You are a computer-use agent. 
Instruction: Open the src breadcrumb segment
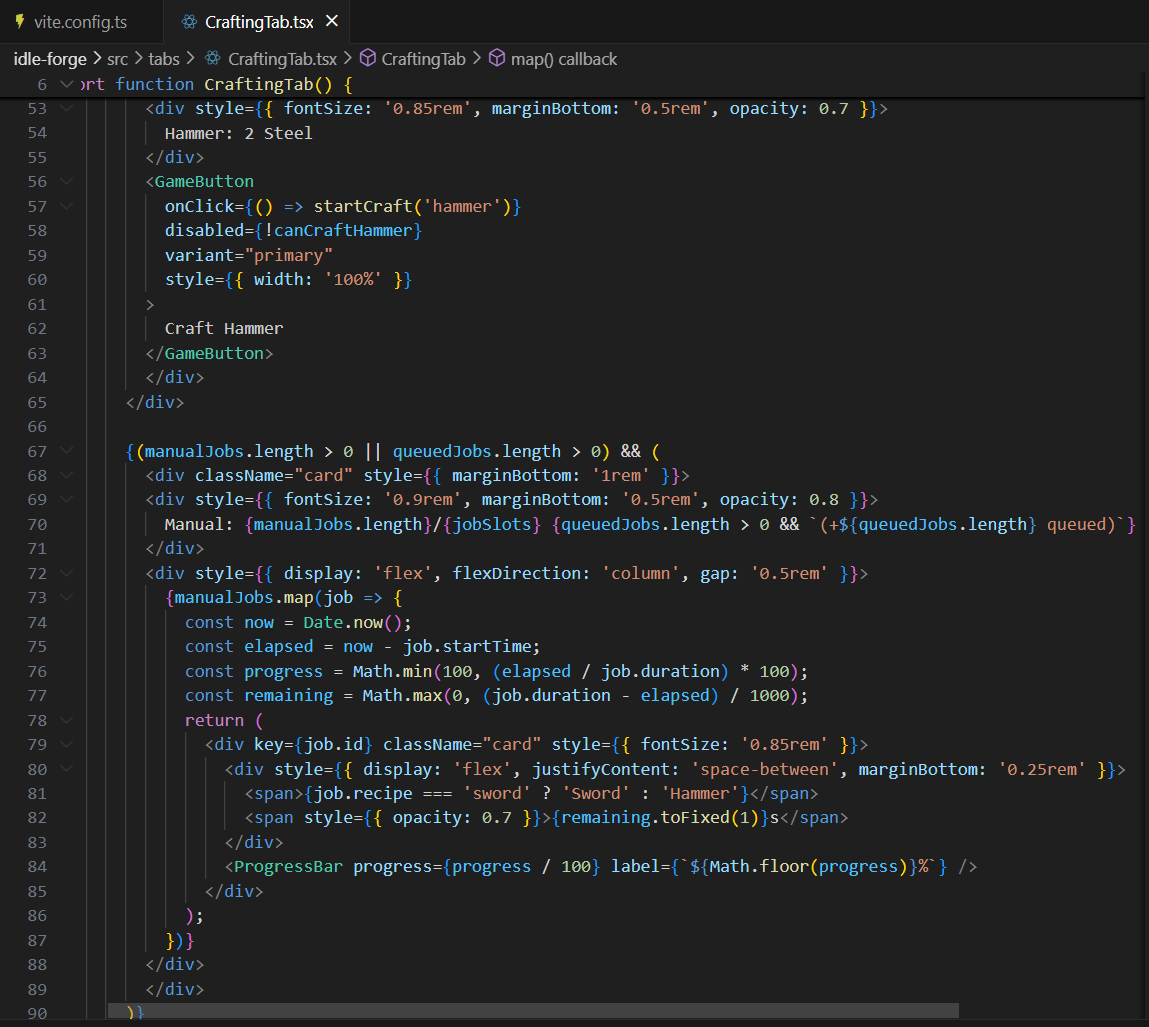[117, 59]
